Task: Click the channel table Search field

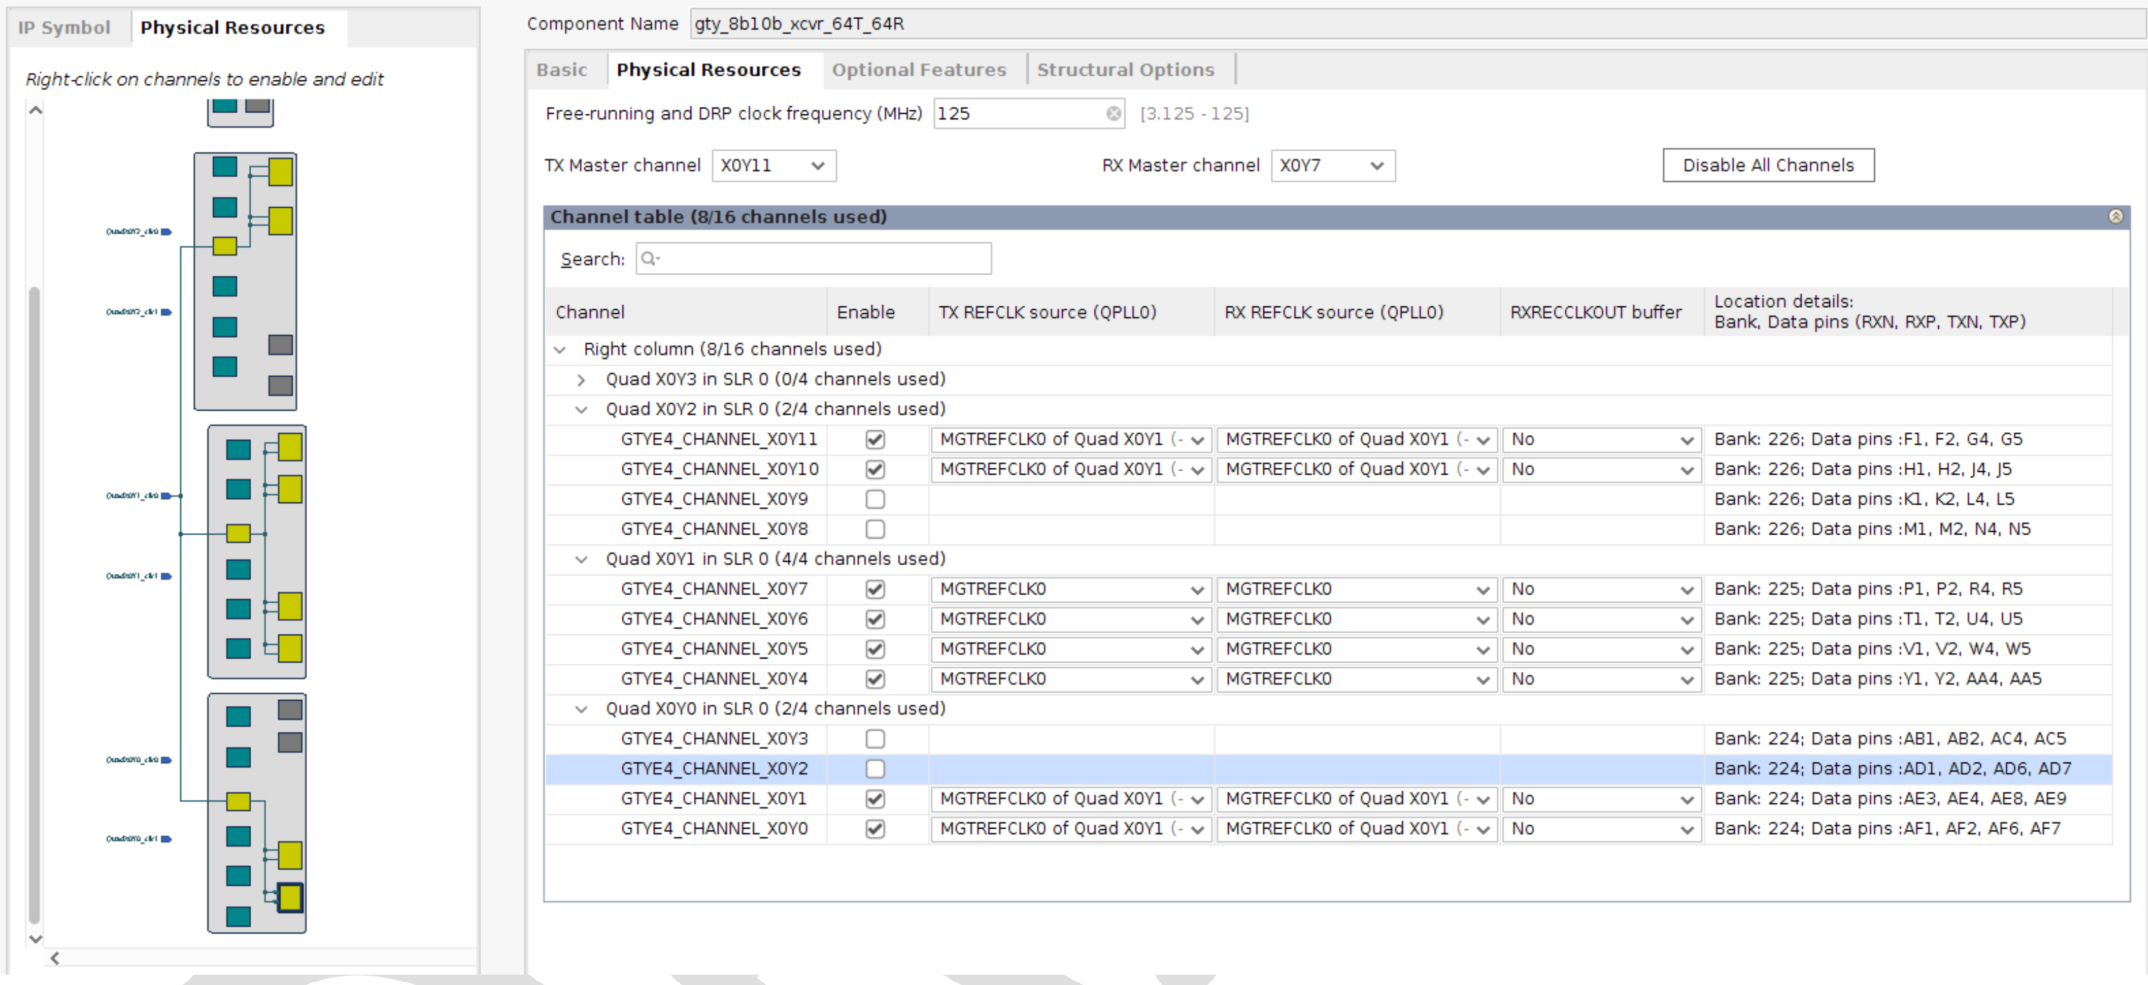Action: [814, 259]
